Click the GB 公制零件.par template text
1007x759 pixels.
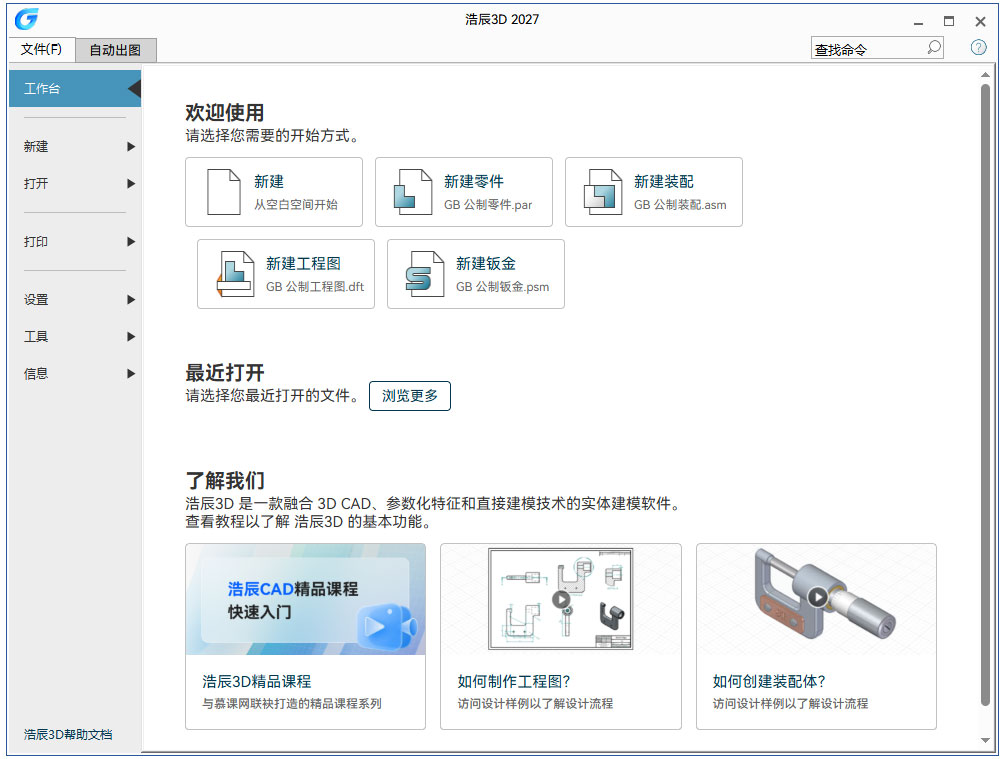point(488,205)
